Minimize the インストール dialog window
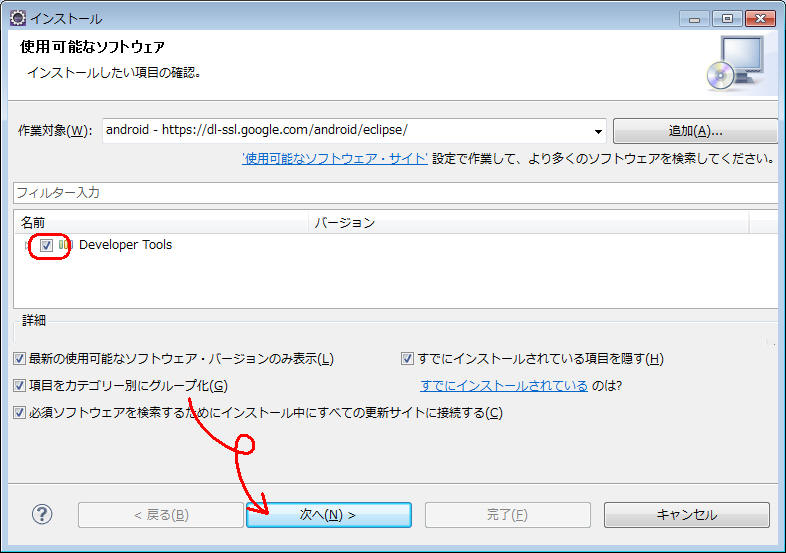786x553 pixels. (x=694, y=18)
